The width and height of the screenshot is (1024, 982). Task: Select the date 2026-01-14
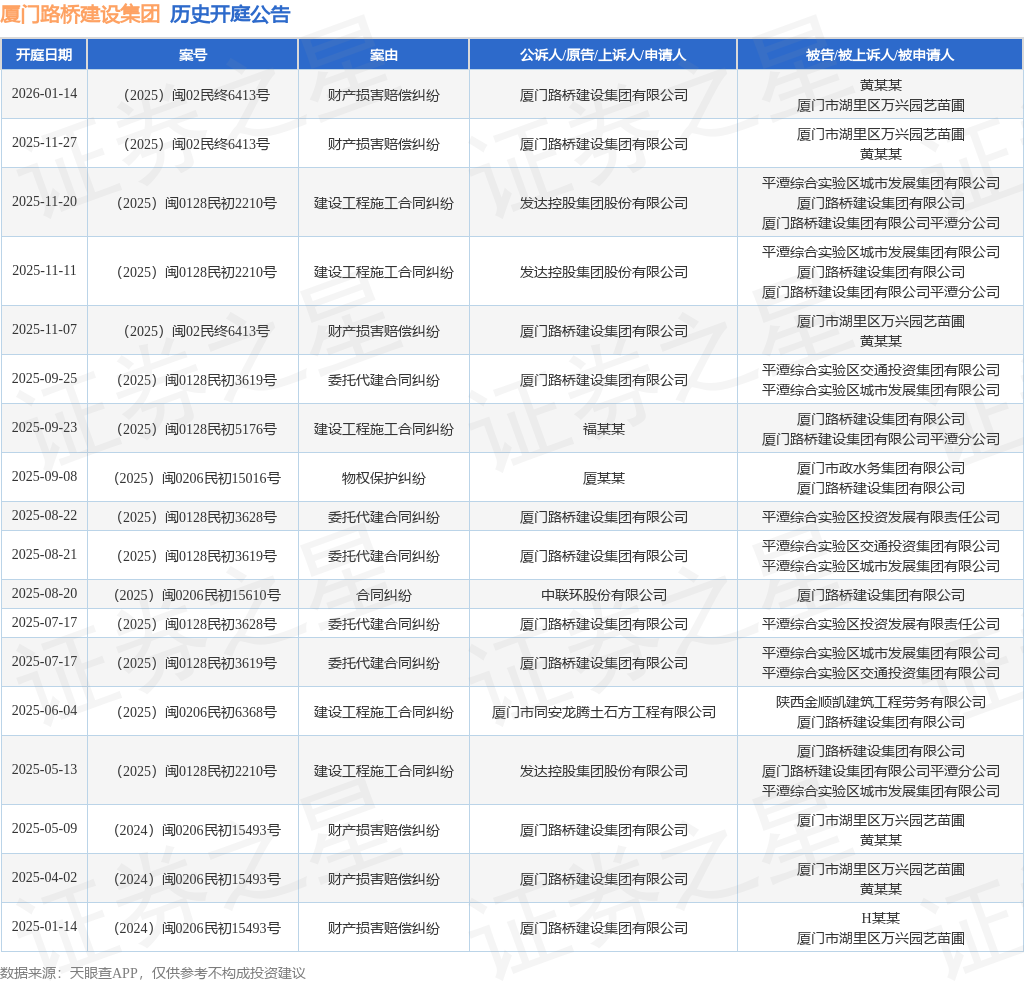pyautogui.click(x=44, y=93)
